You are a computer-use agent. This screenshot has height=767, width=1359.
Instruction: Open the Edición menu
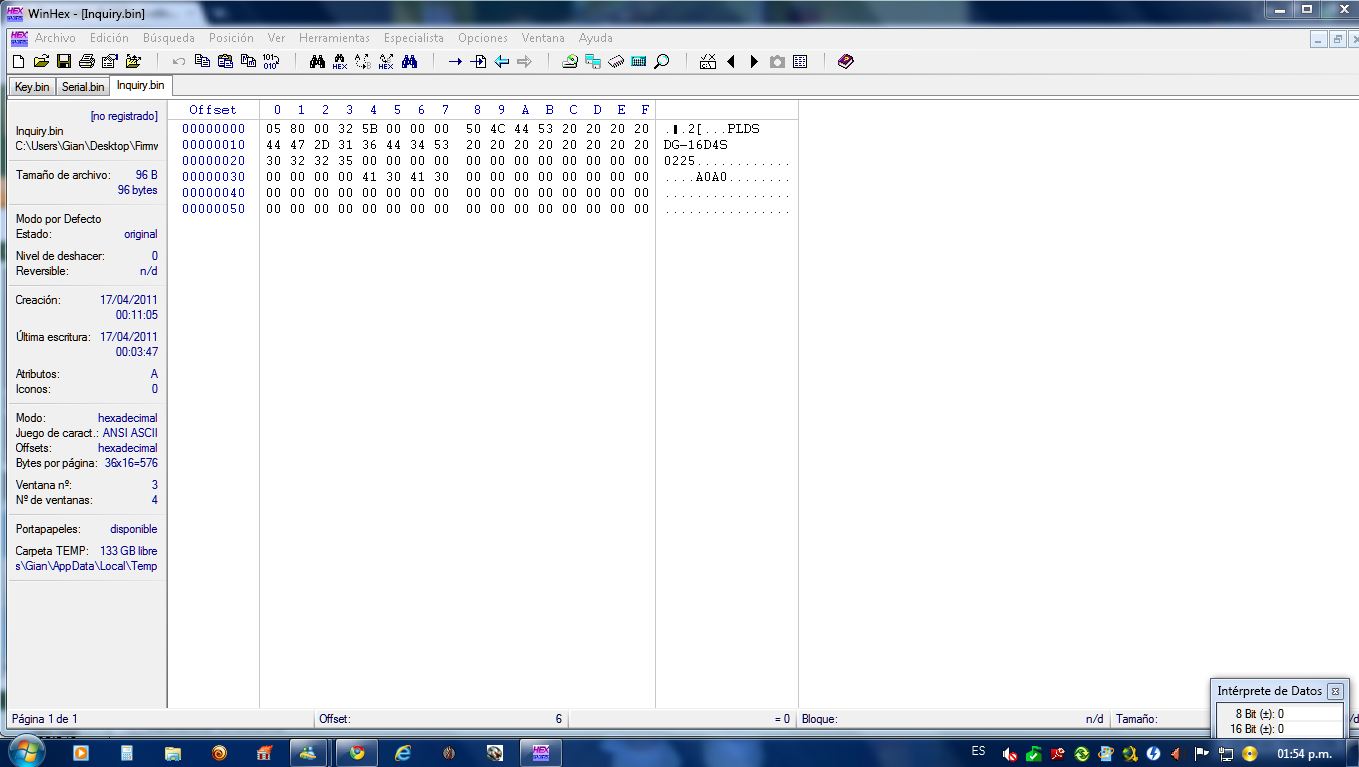109,38
